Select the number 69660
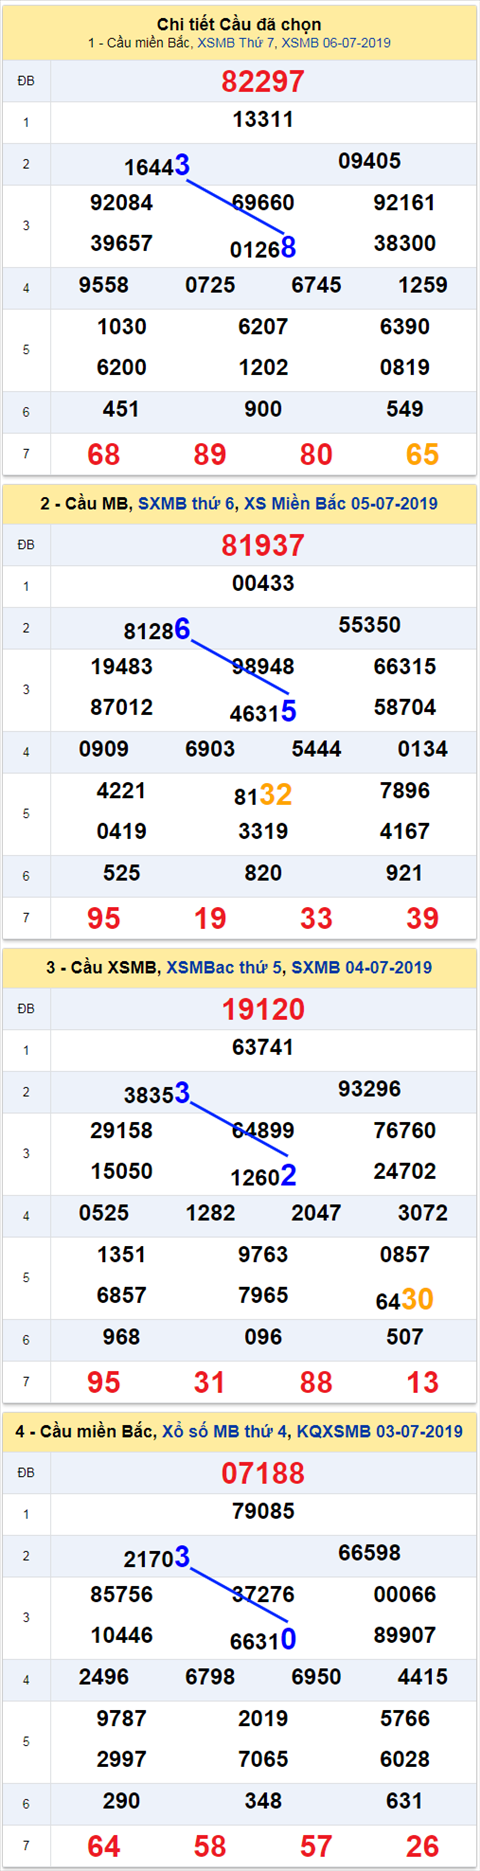 click(263, 203)
